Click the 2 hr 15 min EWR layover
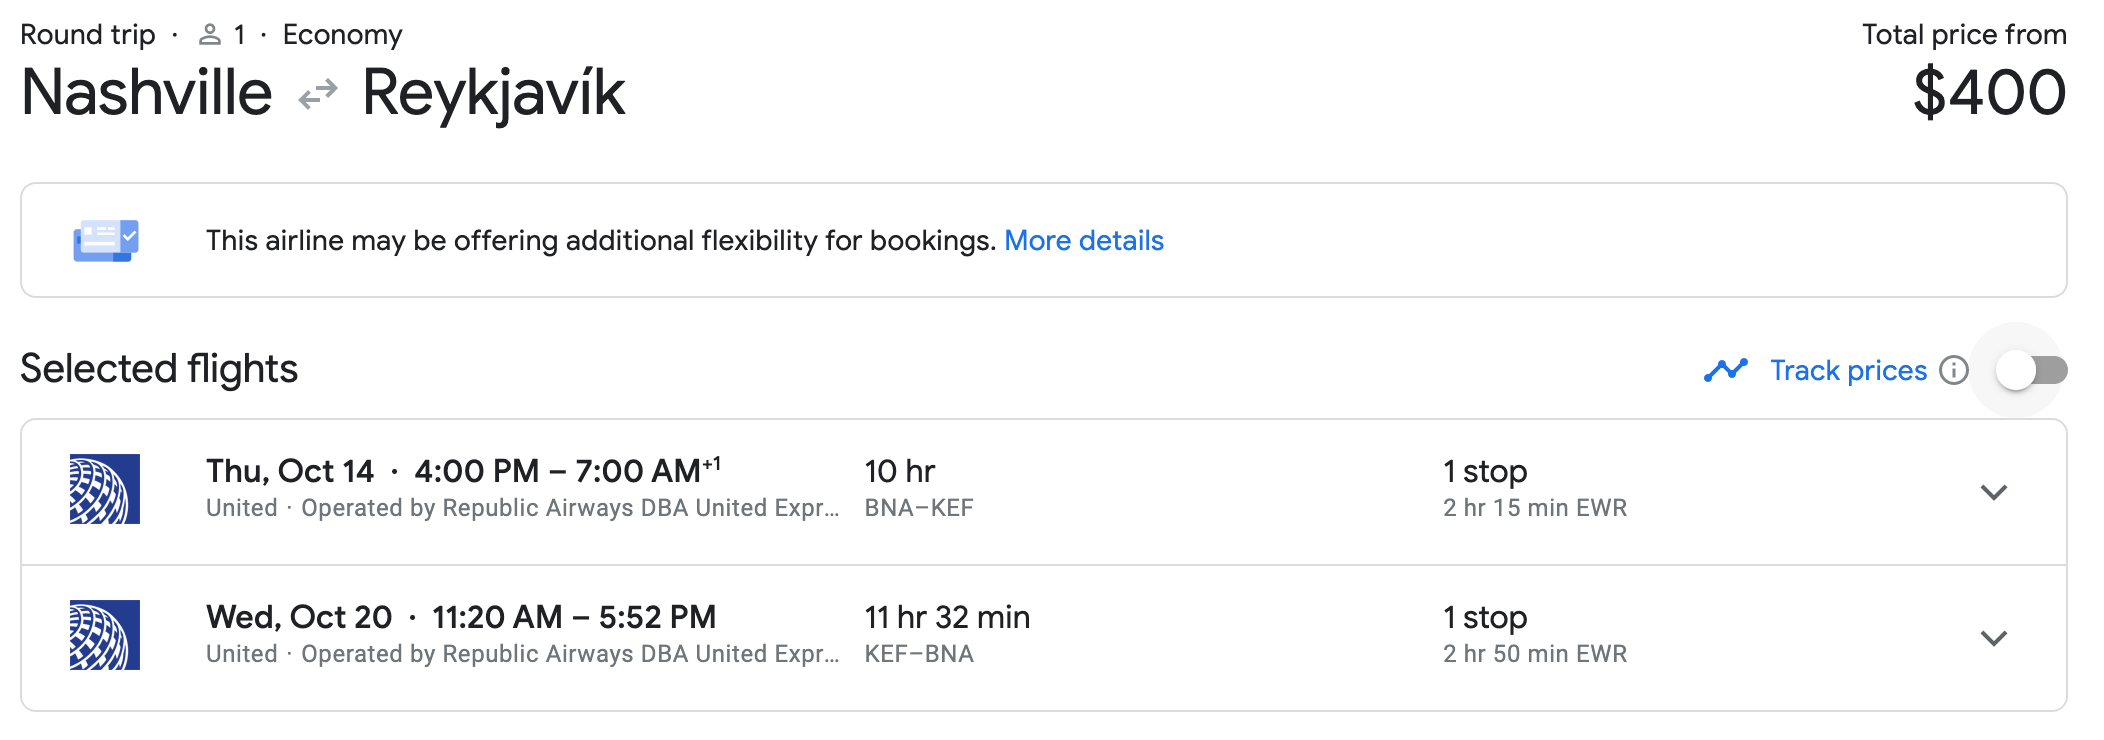 tap(1534, 508)
